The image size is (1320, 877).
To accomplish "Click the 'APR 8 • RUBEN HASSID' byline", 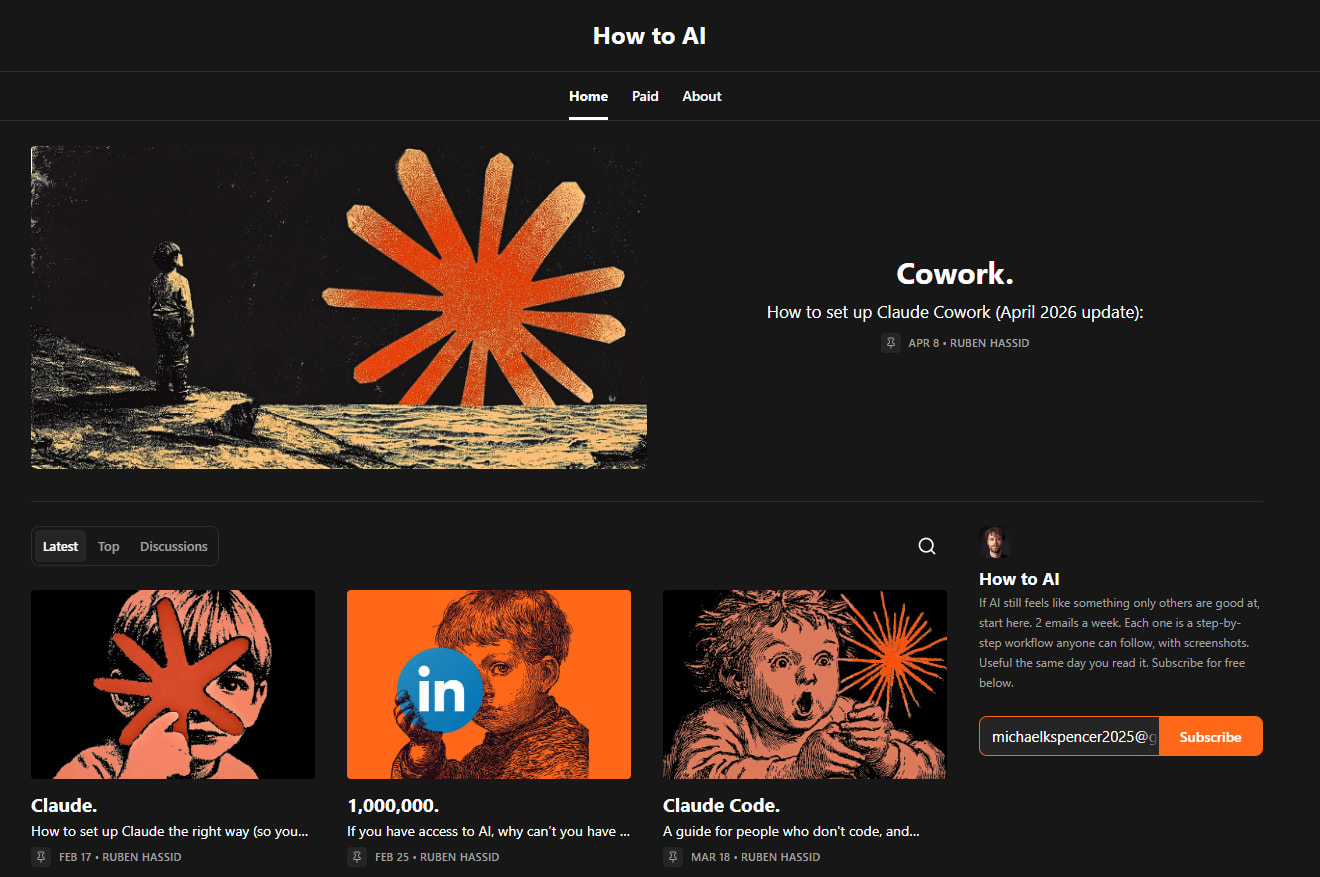I will point(968,343).
